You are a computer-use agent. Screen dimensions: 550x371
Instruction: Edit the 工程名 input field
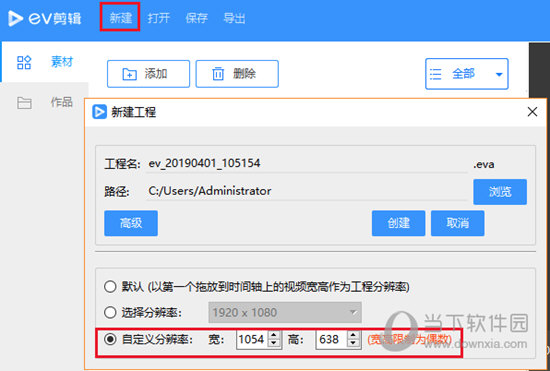coord(307,163)
